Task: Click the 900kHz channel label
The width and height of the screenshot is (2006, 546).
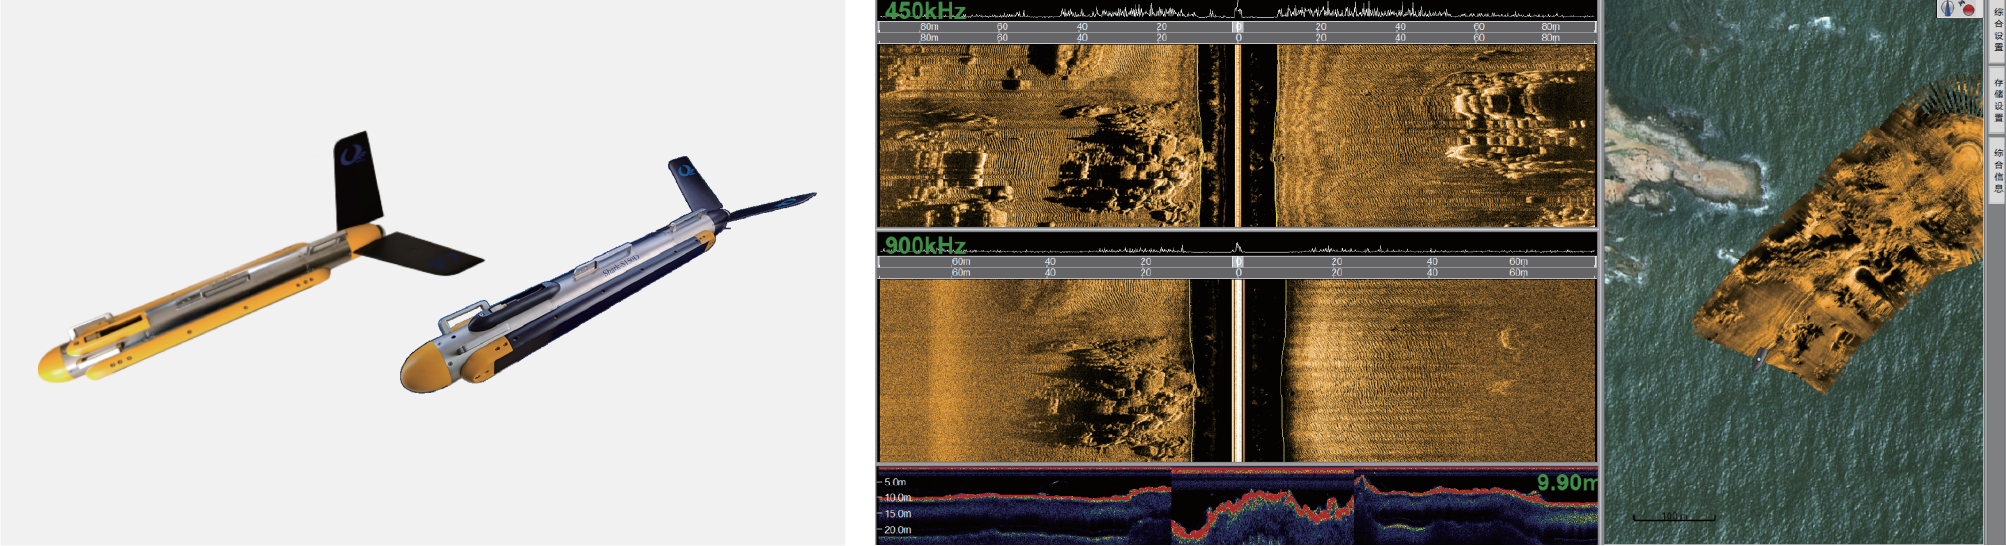Action: point(925,245)
